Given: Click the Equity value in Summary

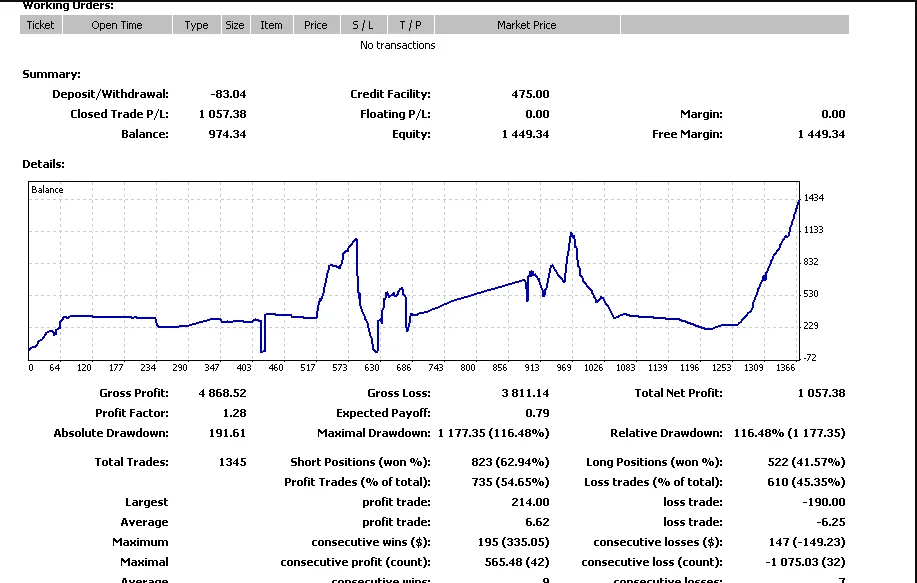Looking at the screenshot, I should tap(525, 134).
